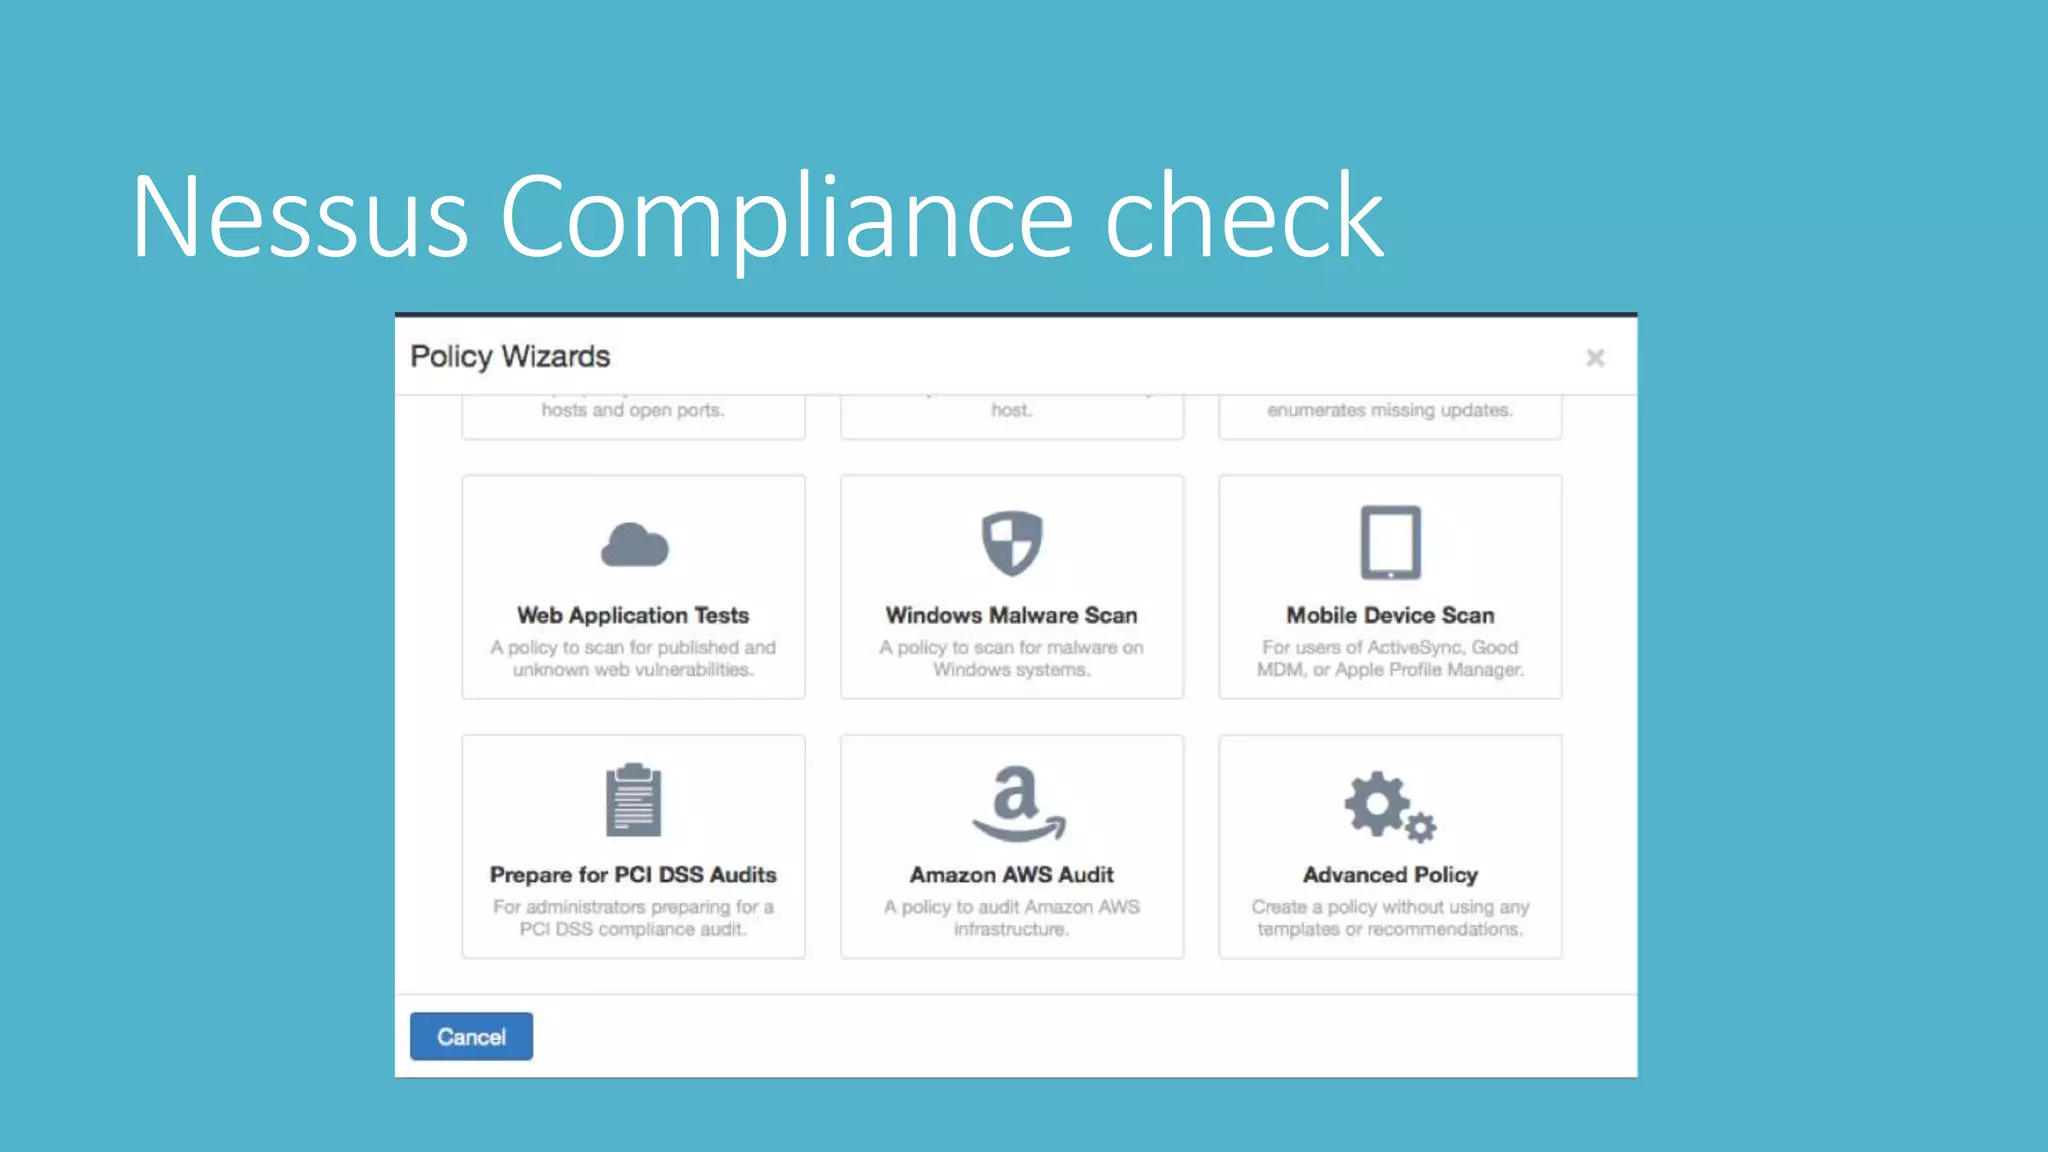Click the clipboard icon for PCI DSS Audits
This screenshot has height=1152, width=2048.
pos(633,800)
